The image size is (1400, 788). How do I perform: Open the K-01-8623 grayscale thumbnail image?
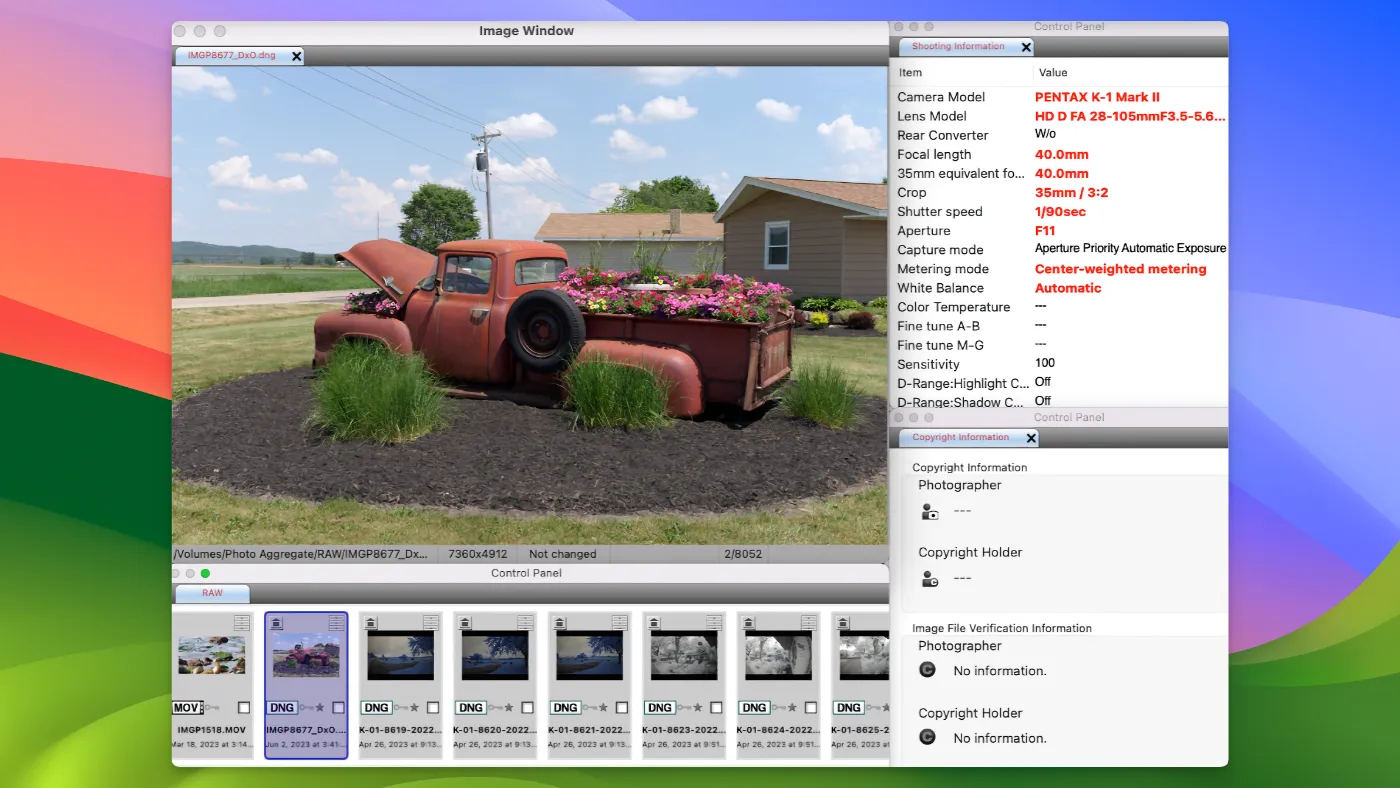[684, 655]
